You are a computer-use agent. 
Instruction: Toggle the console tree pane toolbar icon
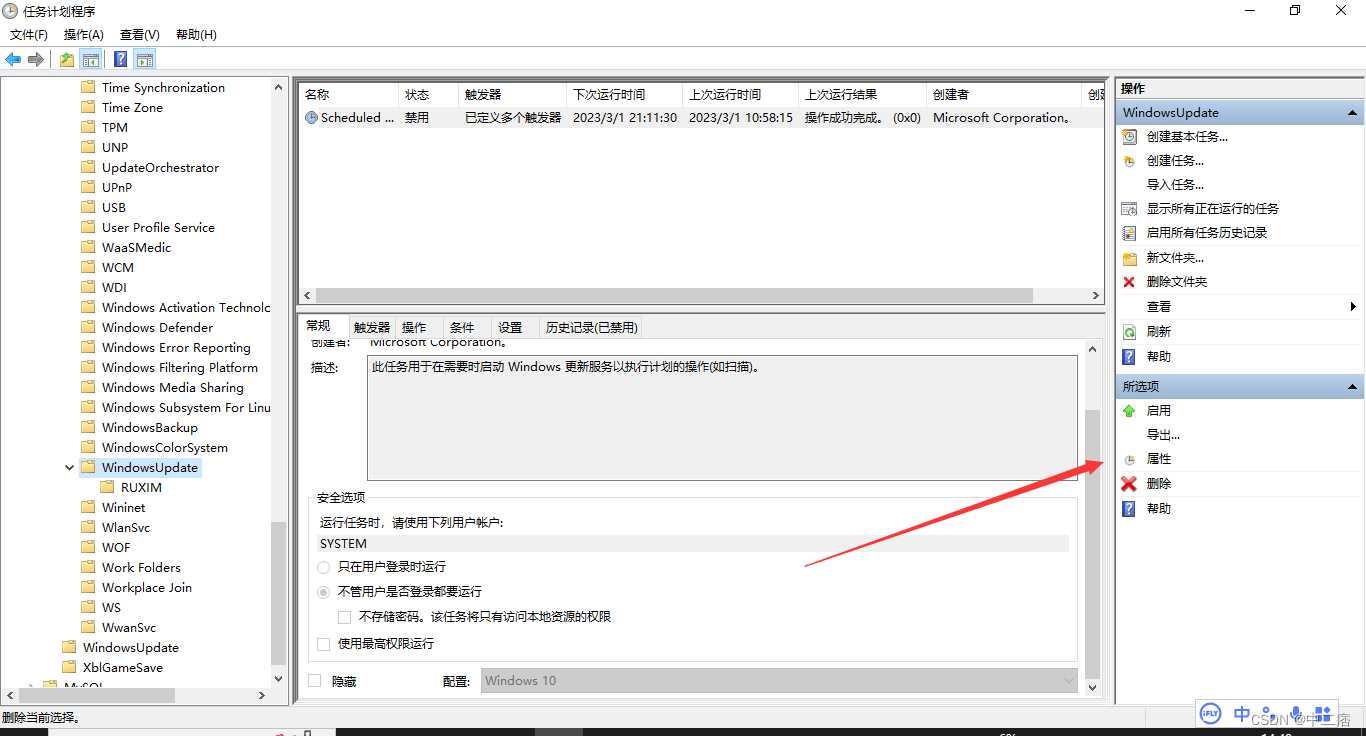pos(91,59)
